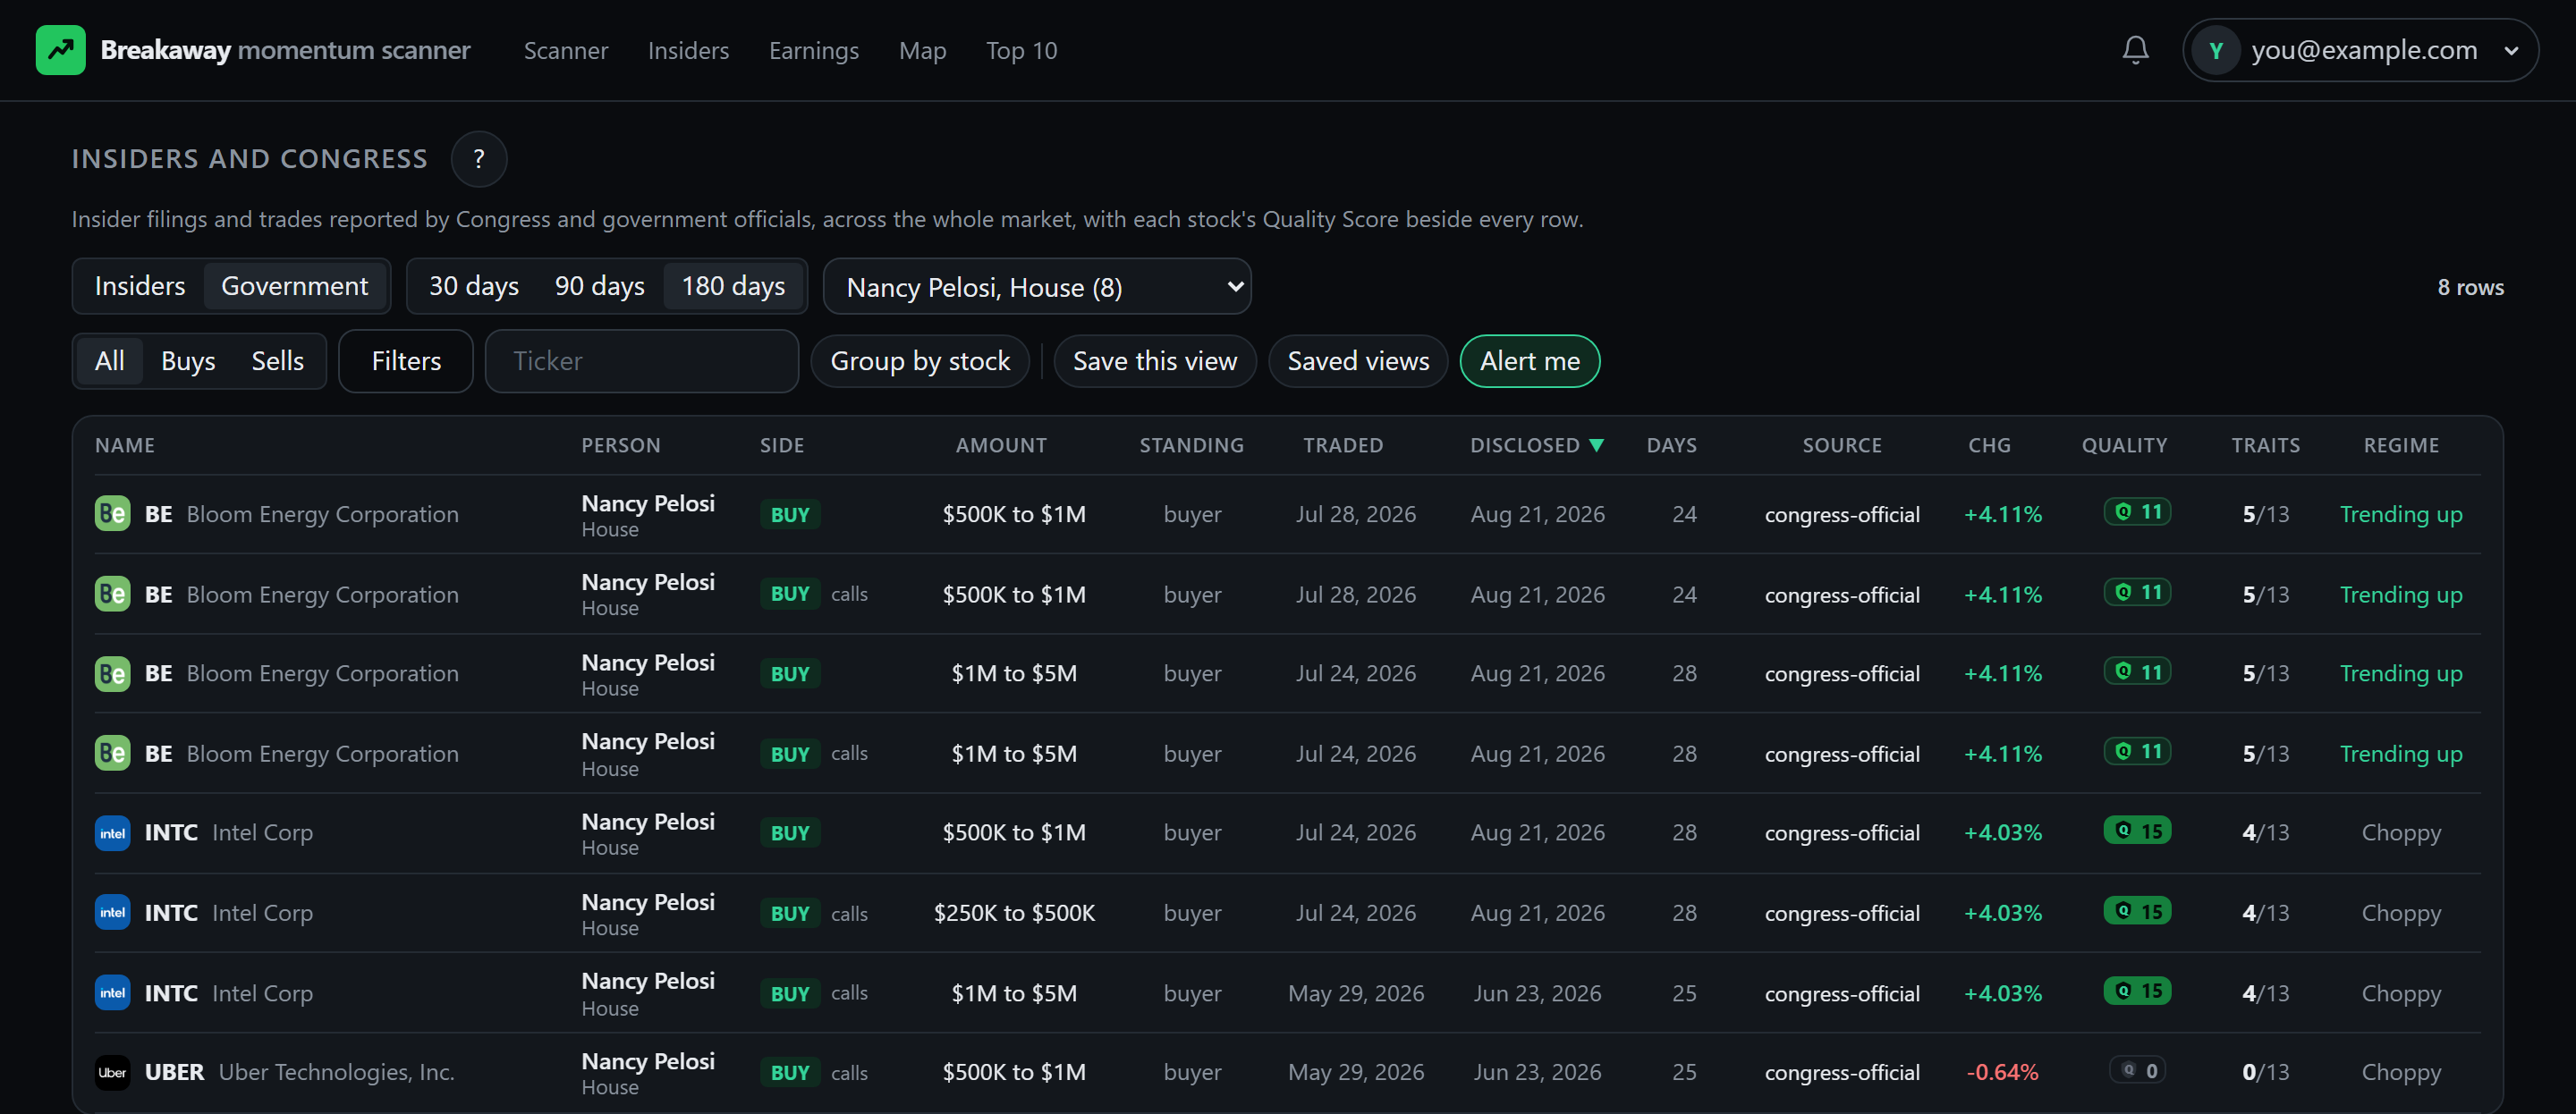The image size is (2576, 1114).
Task: Click the Disclosed column sort arrow
Action: 1597,445
